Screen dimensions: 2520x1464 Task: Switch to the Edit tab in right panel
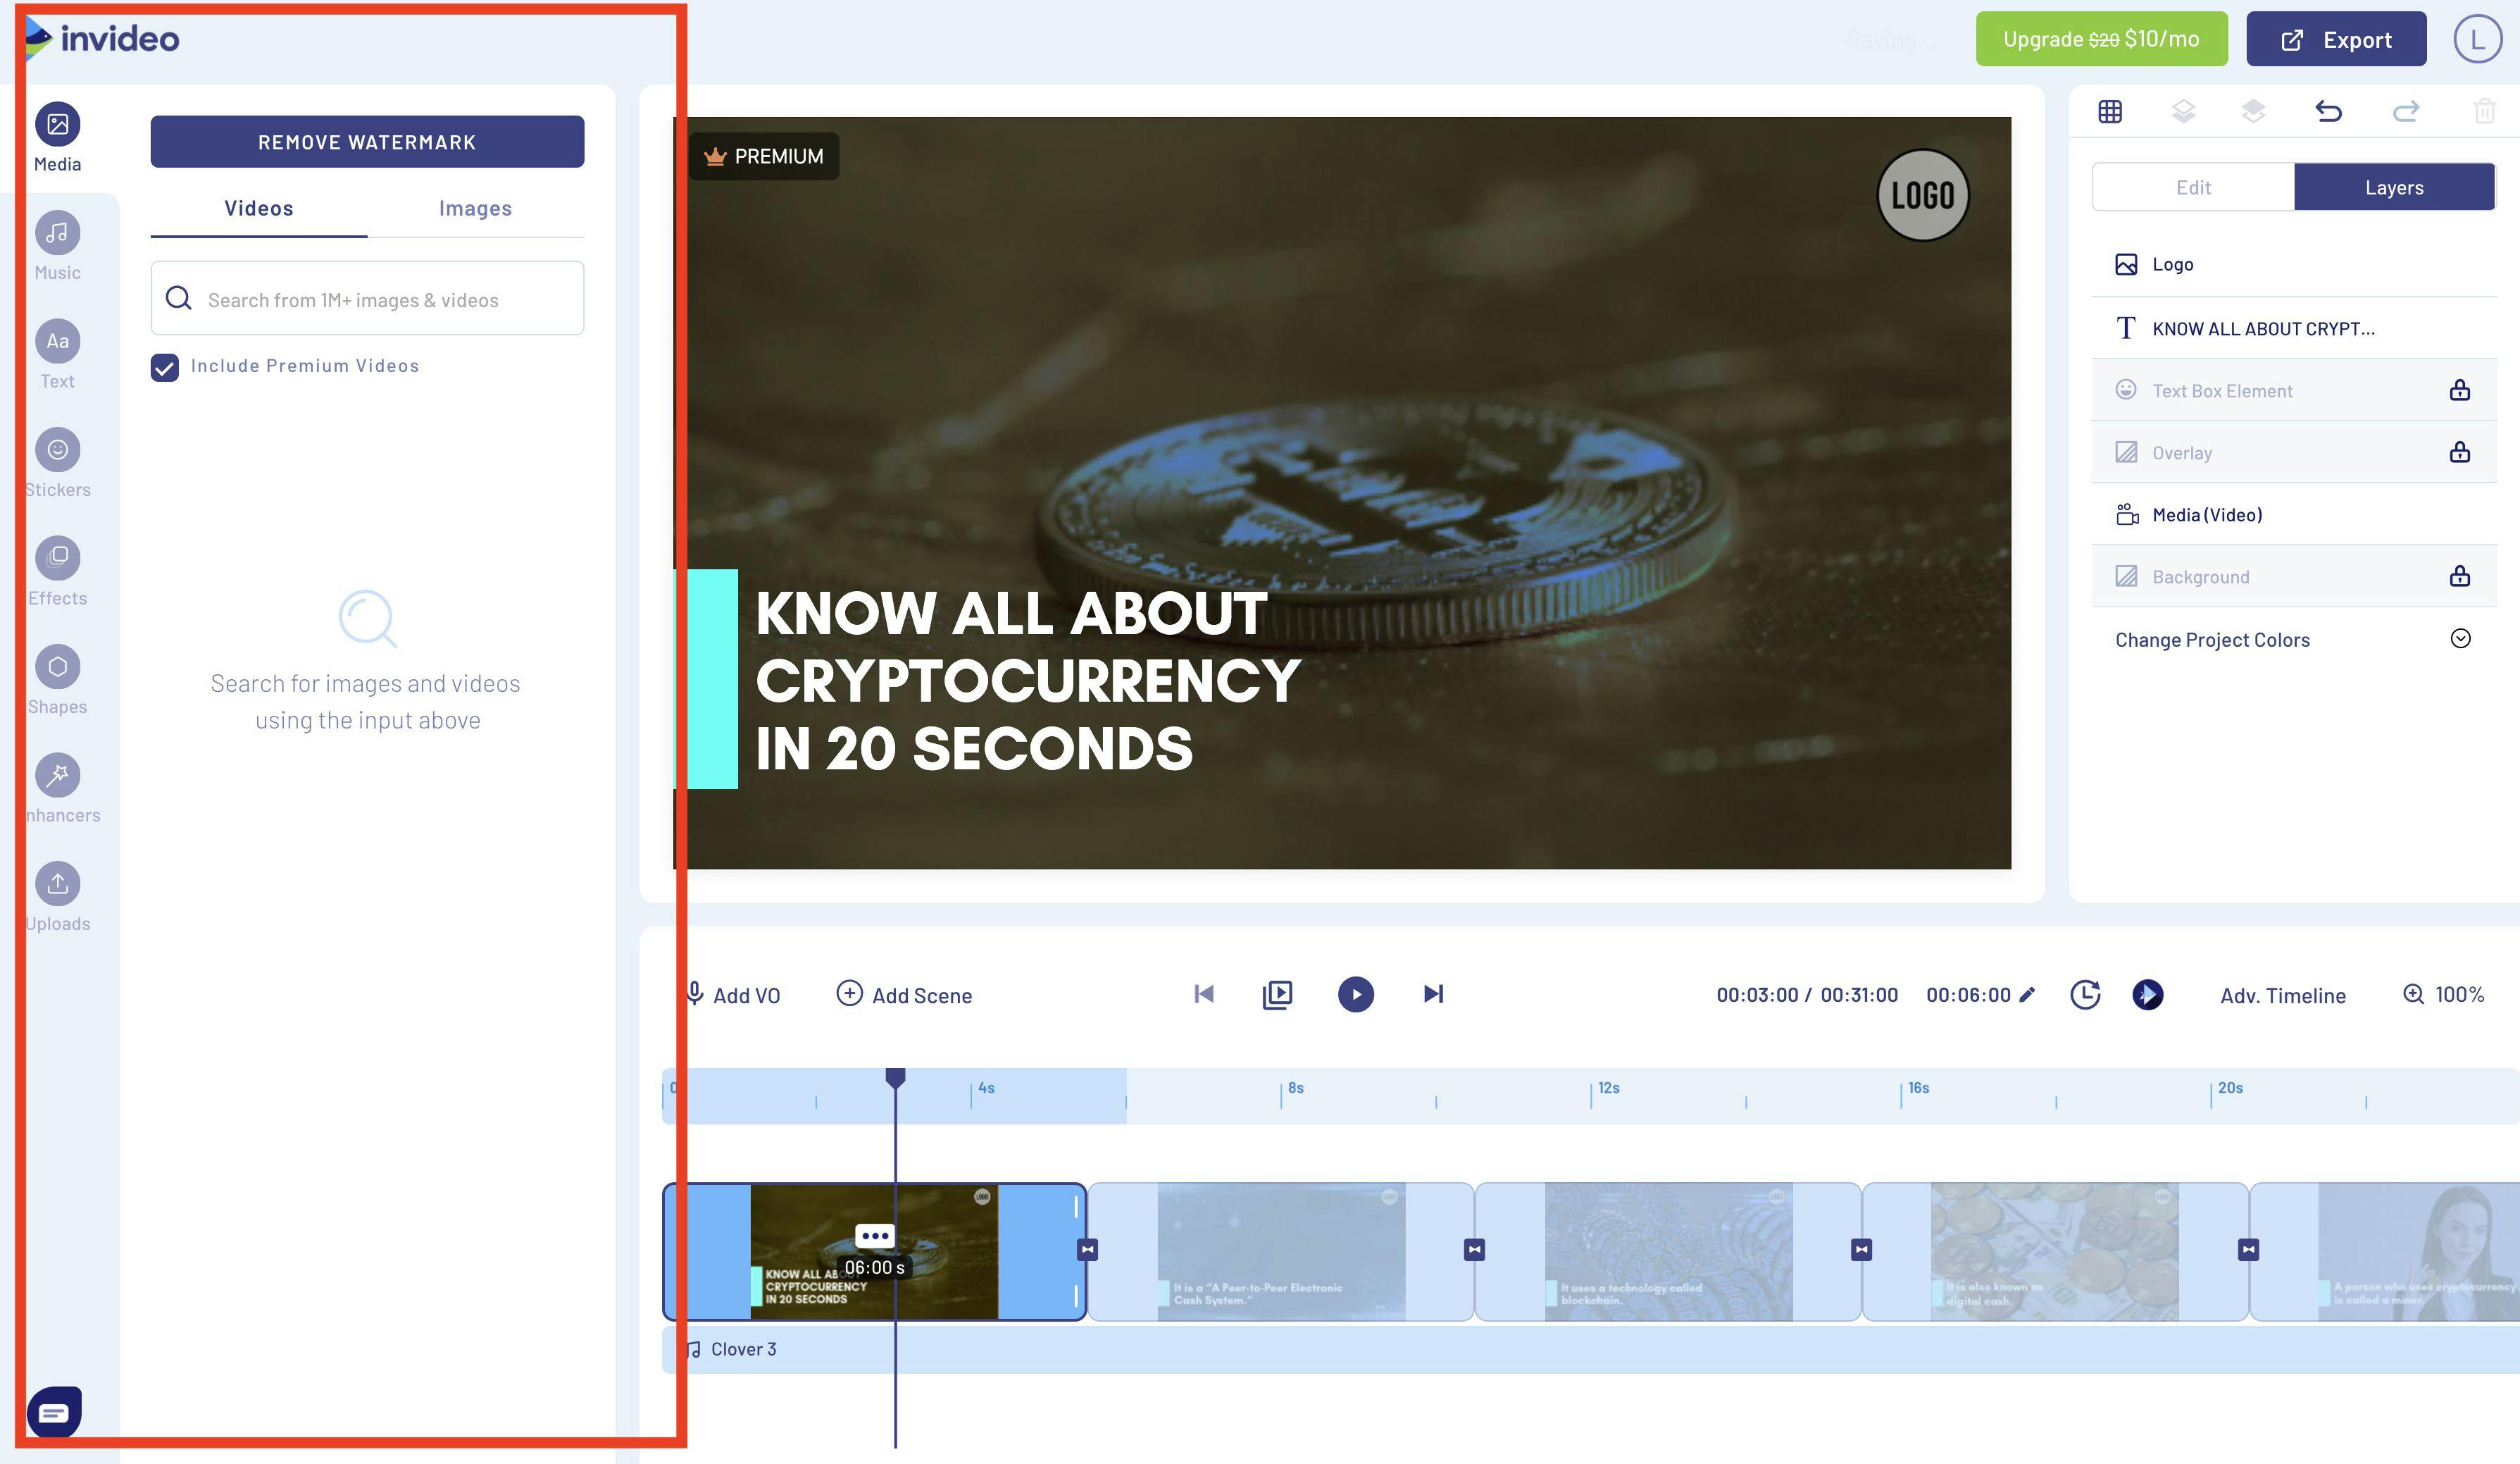(x=2193, y=186)
